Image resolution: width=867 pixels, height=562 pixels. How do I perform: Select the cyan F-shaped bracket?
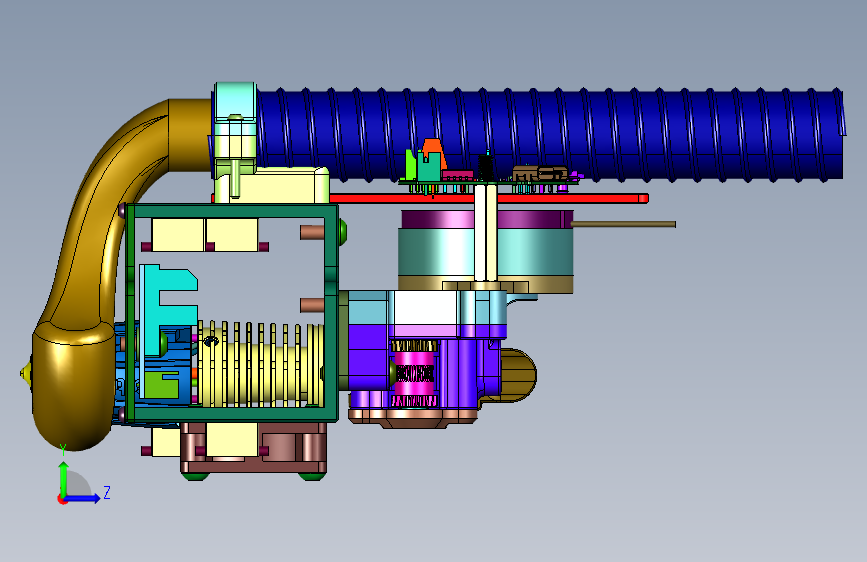168,311
